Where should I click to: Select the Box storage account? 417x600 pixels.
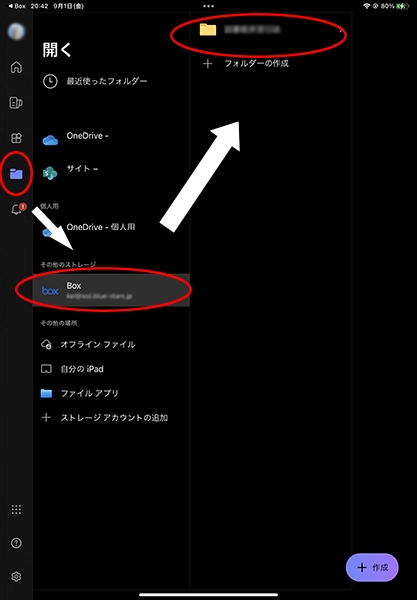tap(111, 290)
